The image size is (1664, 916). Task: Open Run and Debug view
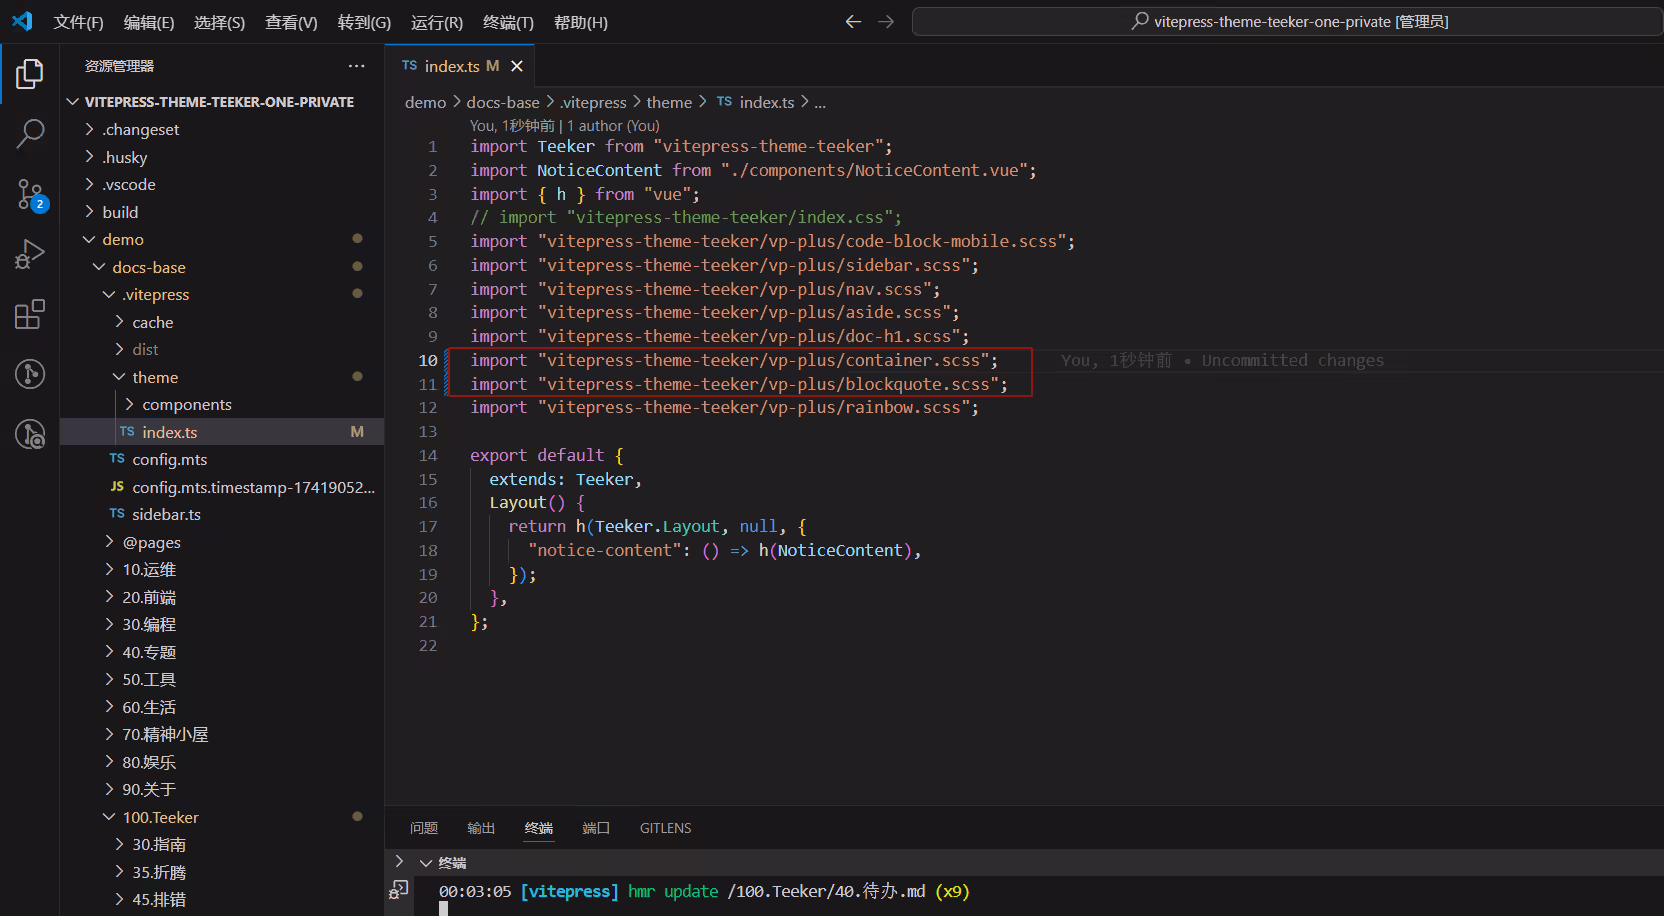tap(30, 254)
